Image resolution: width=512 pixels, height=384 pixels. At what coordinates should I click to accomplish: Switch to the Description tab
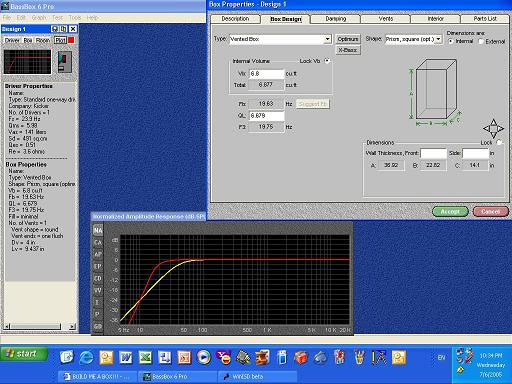(x=235, y=19)
